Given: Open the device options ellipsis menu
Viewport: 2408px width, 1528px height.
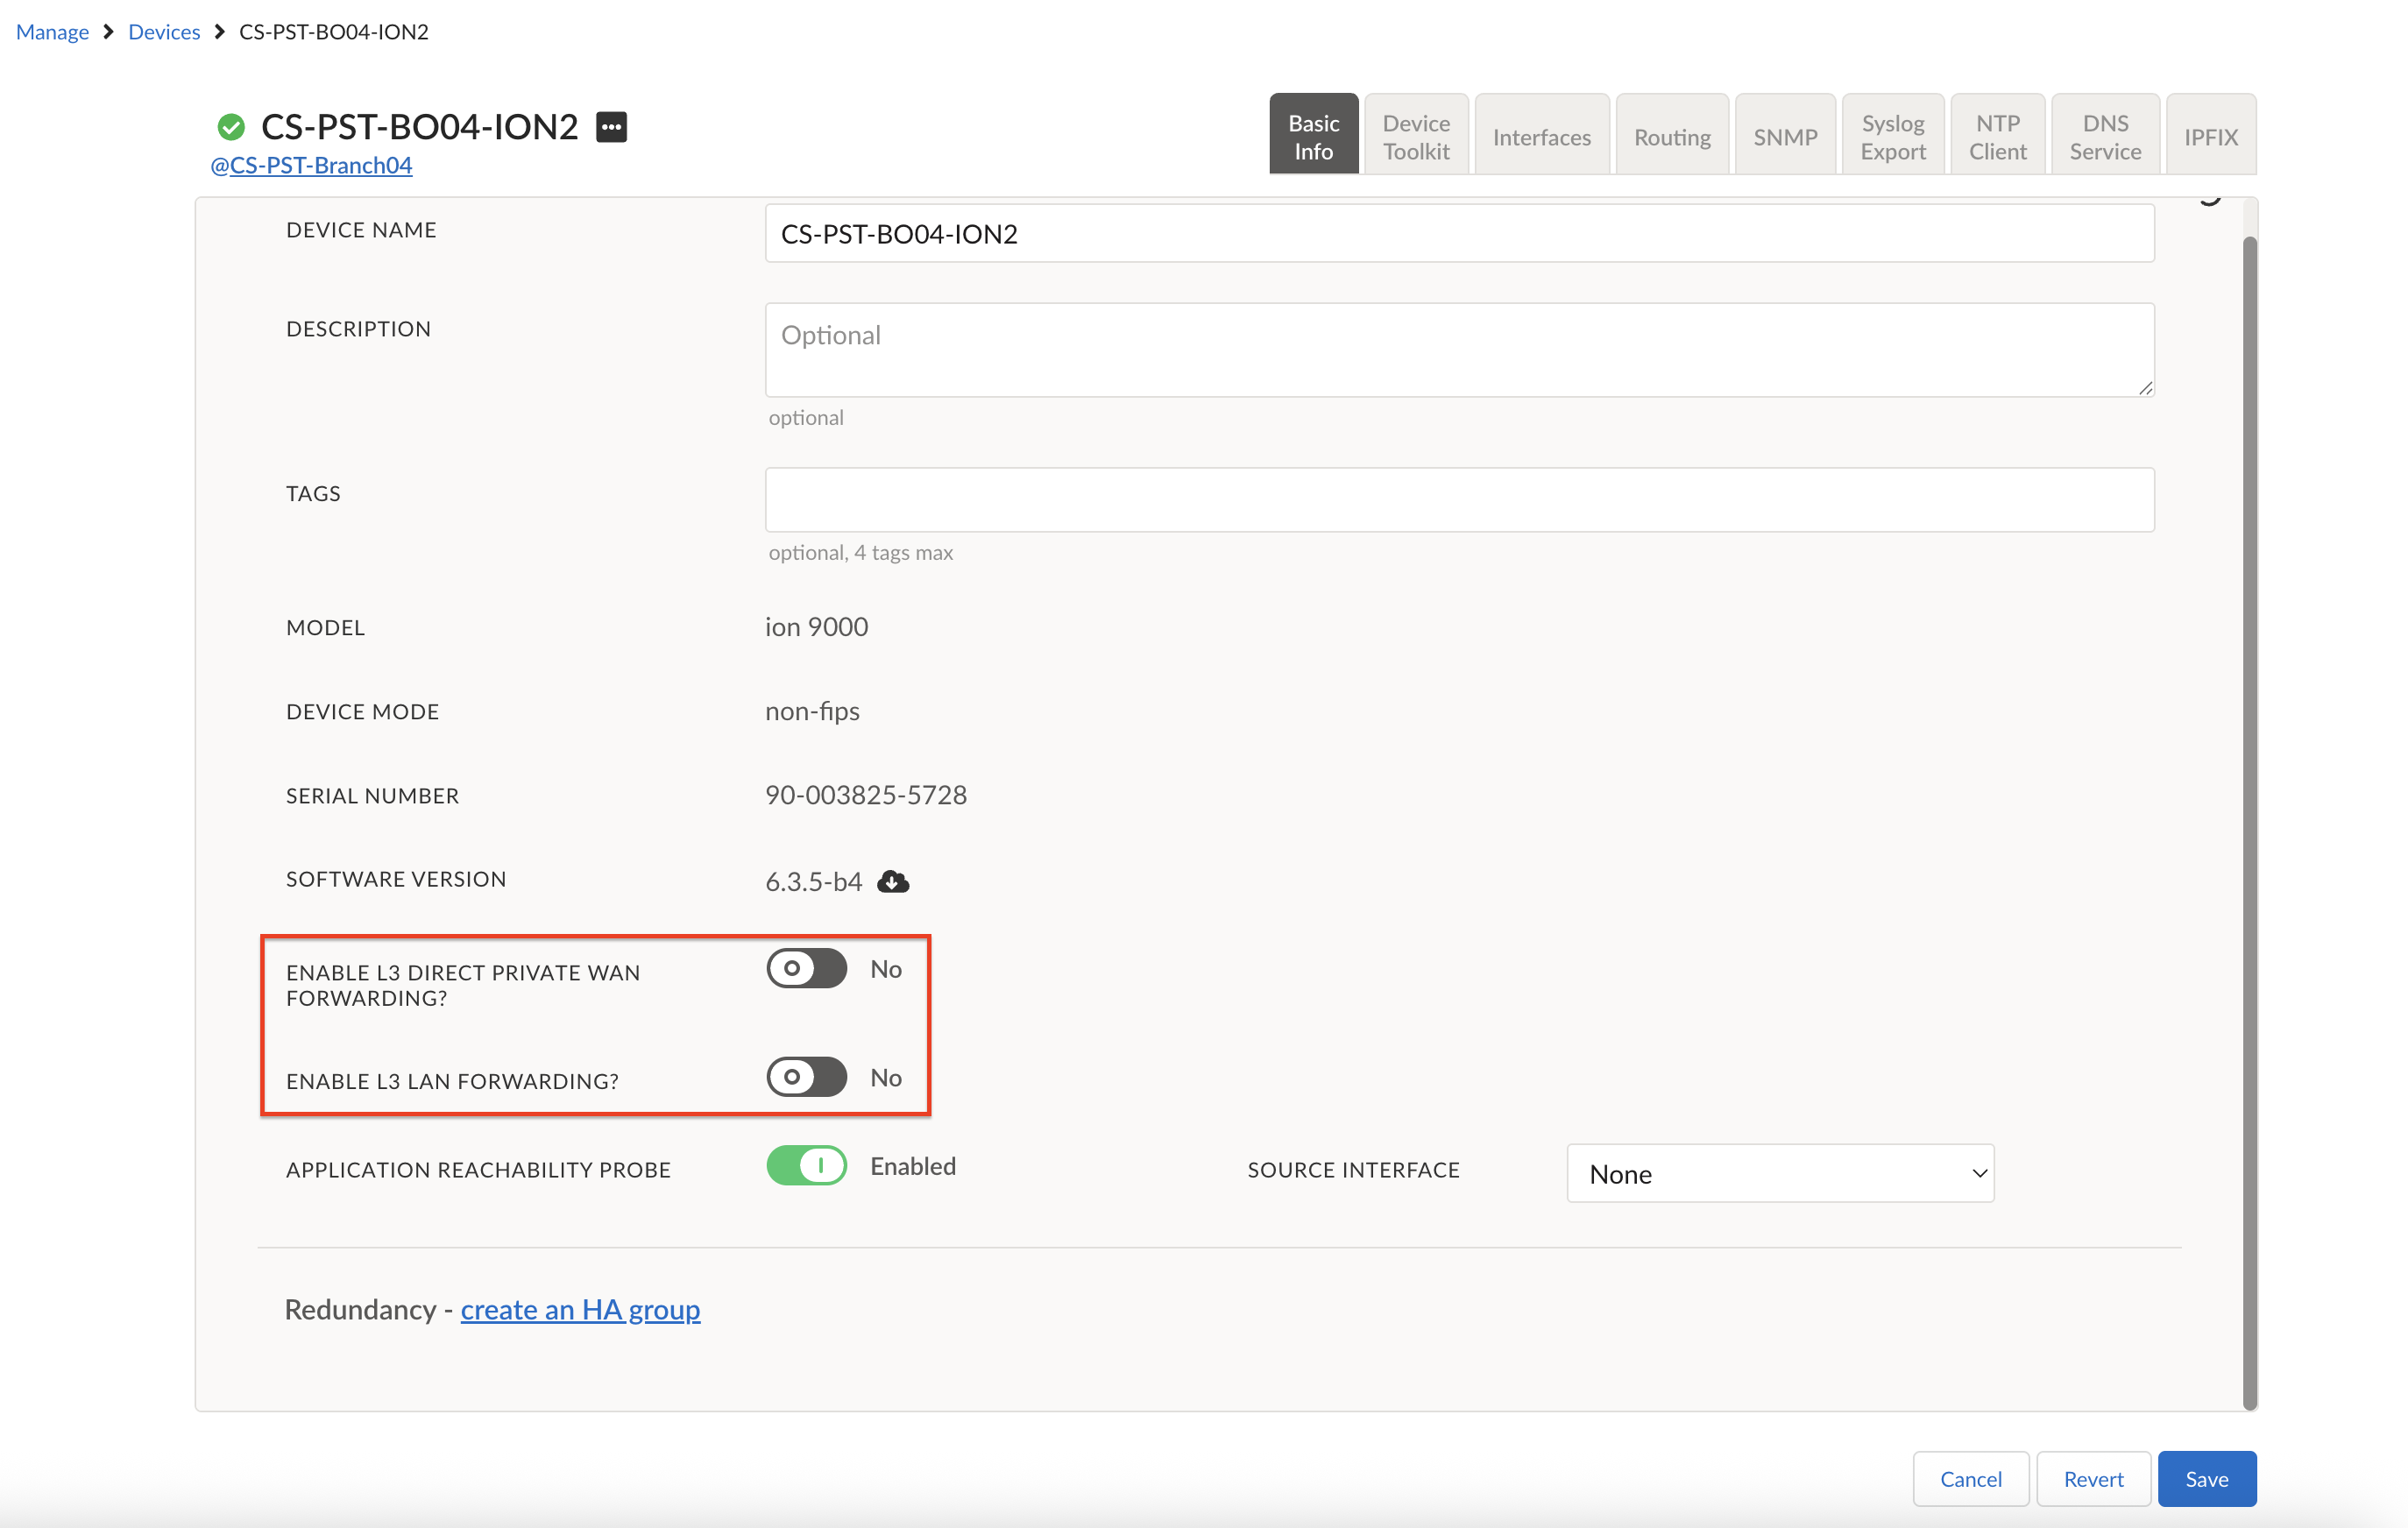Looking at the screenshot, I should 611,126.
